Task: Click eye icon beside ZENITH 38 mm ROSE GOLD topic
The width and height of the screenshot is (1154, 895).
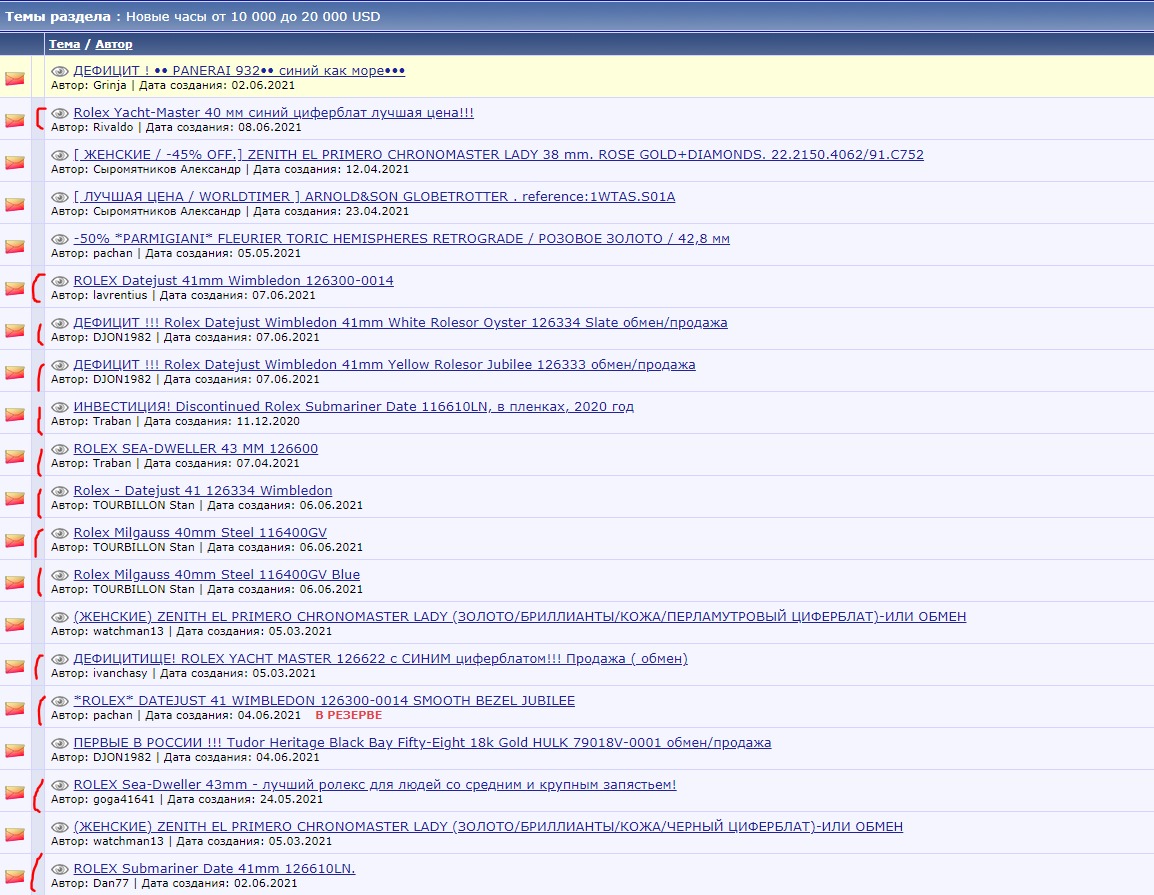Action: coord(60,155)
